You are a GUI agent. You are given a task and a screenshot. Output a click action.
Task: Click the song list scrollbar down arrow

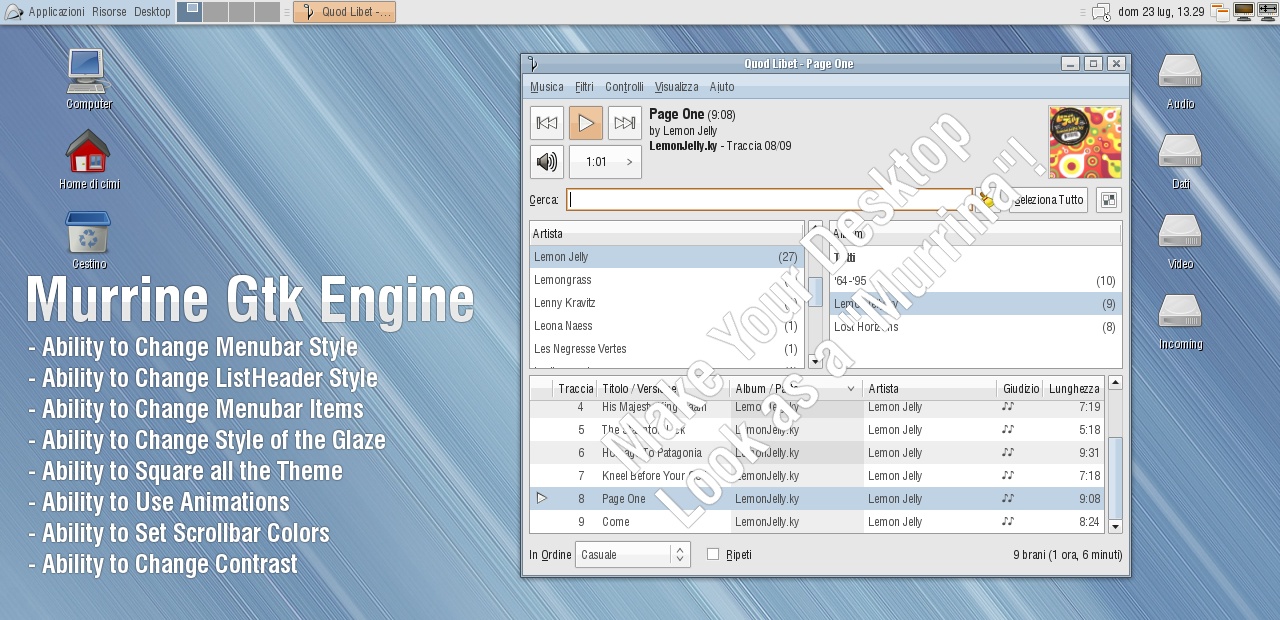click(1115, 526)
